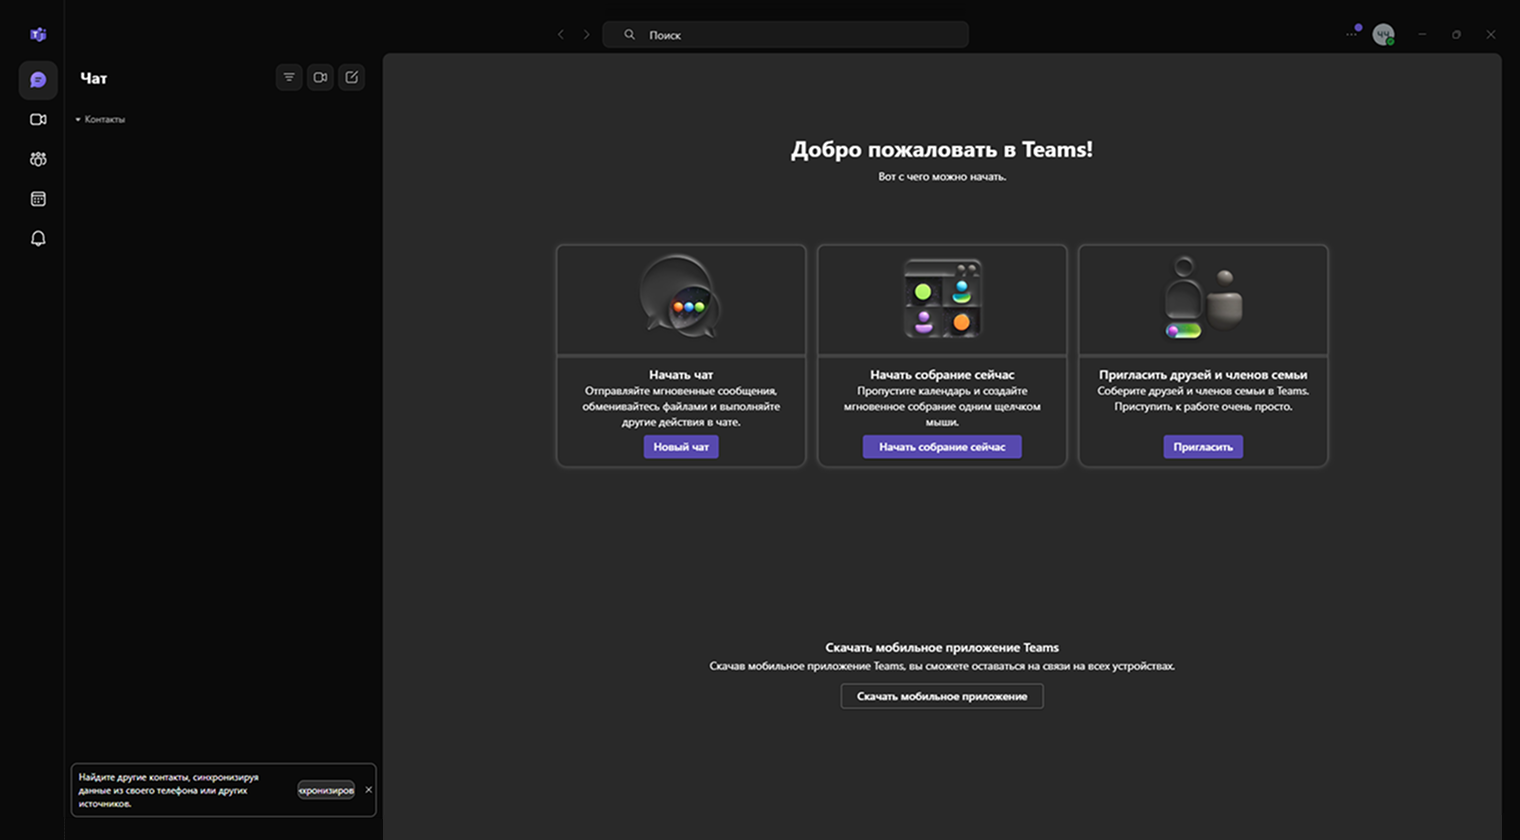Click Скачать мобильное приложение button
1520x840 pixels.
(x=942, y=696)
